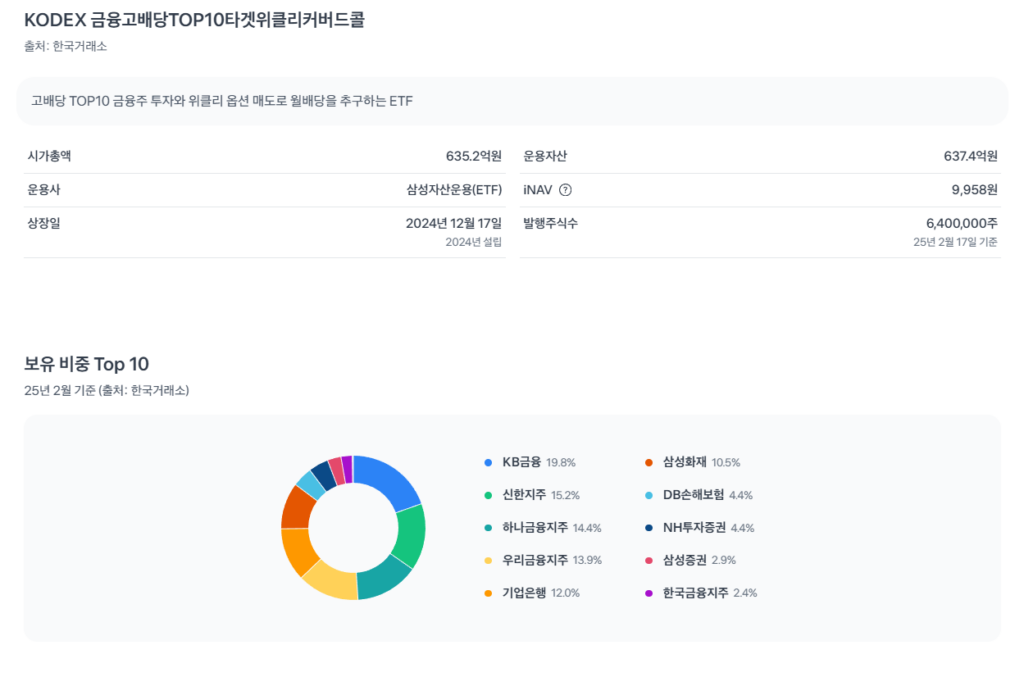Click the 기업은행 legend label

click(x=524, y=593)
